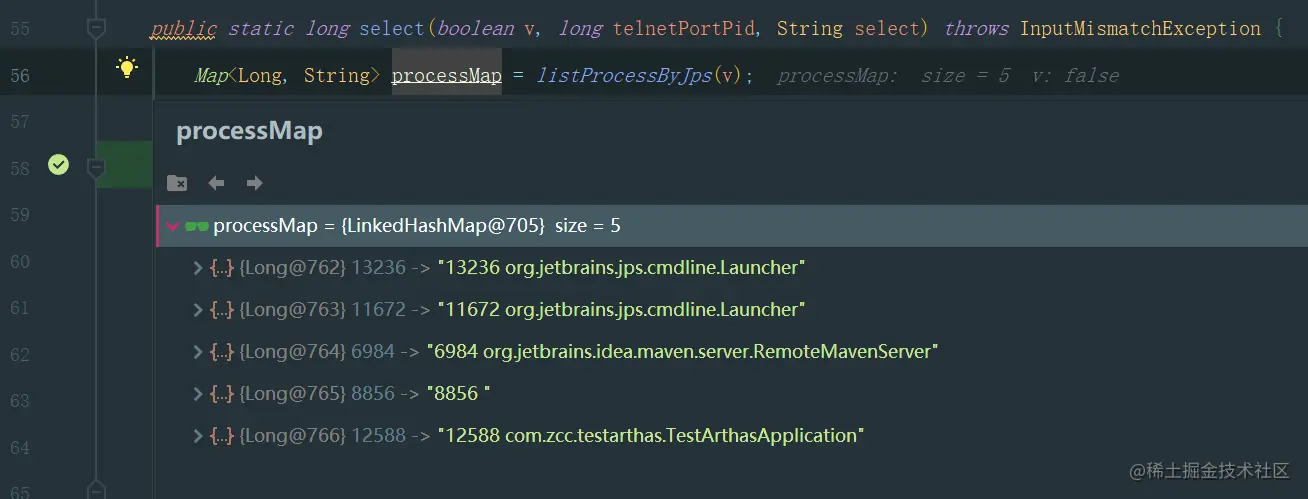Select the TestArthasApplication value row
1308x499 pixels.
pos(731,436)
